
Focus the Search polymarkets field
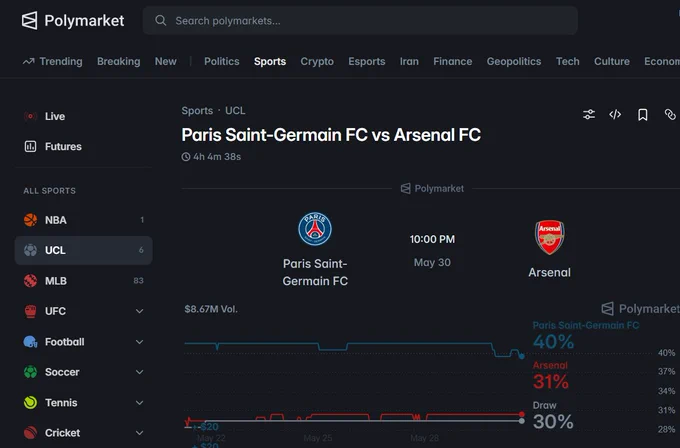tap(360, 20)
